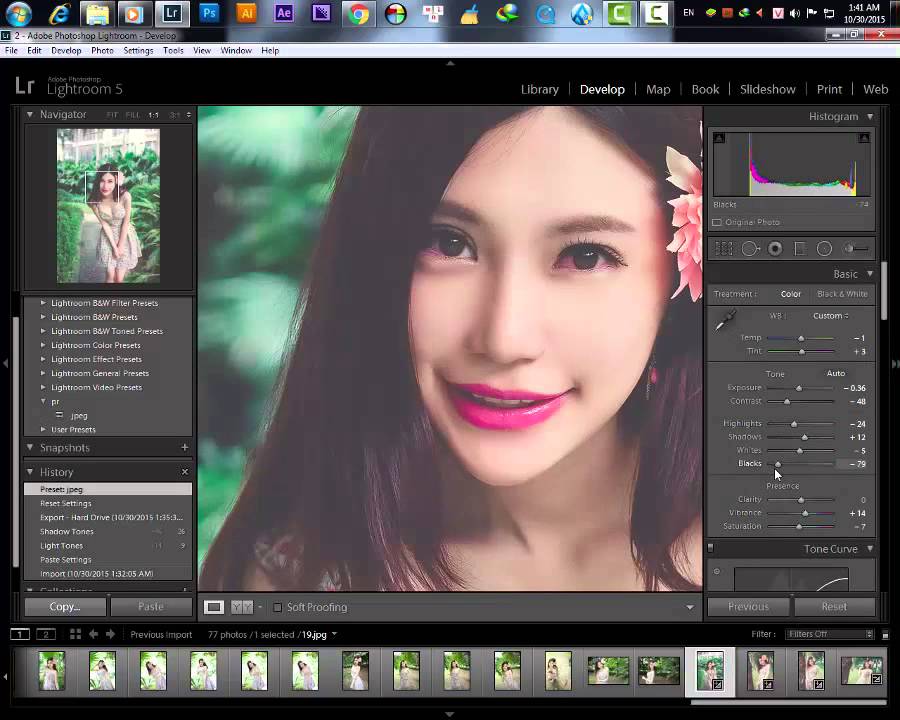Toggle the Original Photo checkbox in Histogram
Screen dimensions: 900x720
(717, 222)
